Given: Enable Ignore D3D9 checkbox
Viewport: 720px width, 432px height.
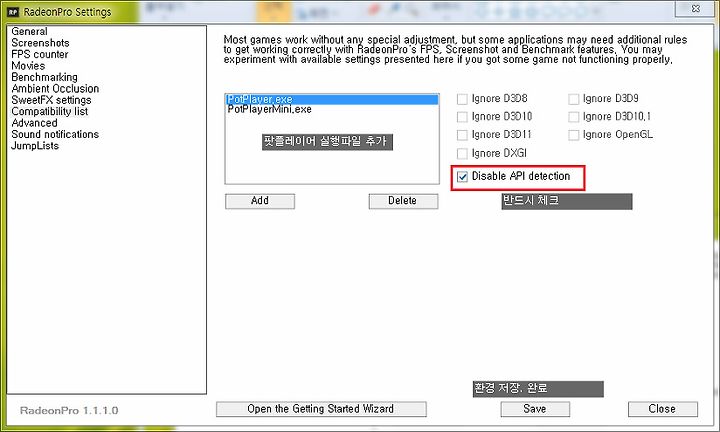Looking at the screenshot, I should [x=574, y=99].
